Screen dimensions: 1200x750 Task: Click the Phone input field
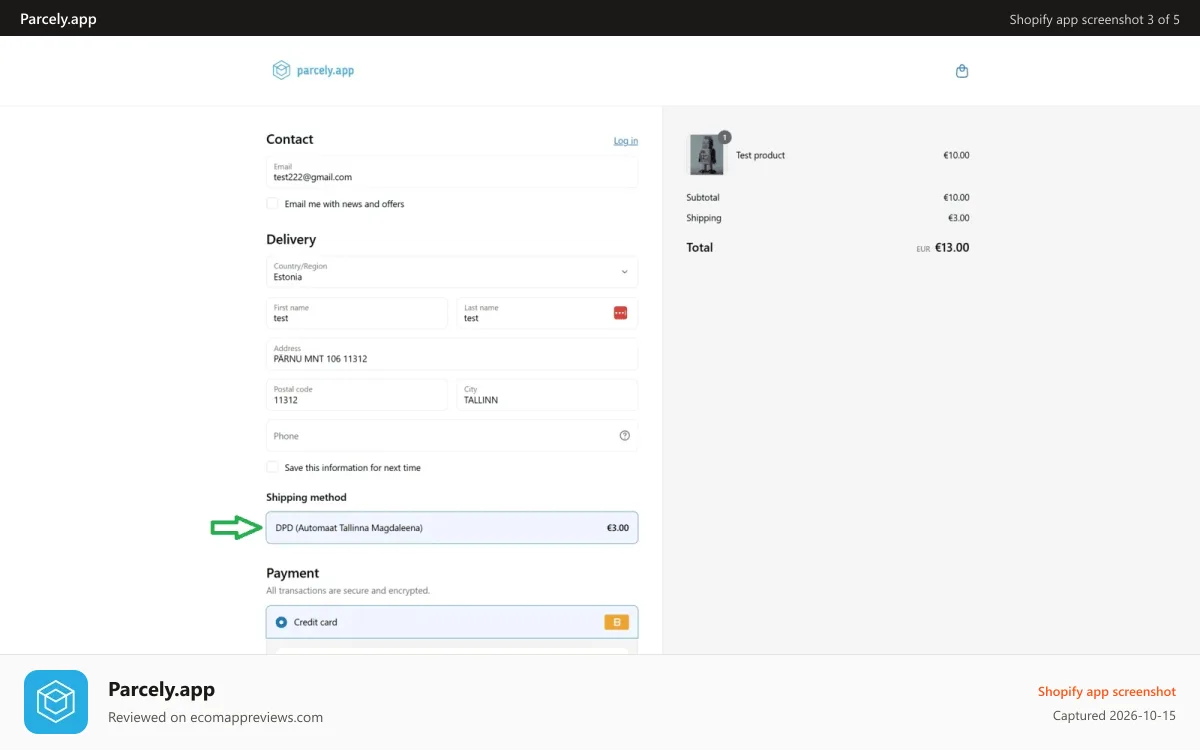click(x=452, y=435)
